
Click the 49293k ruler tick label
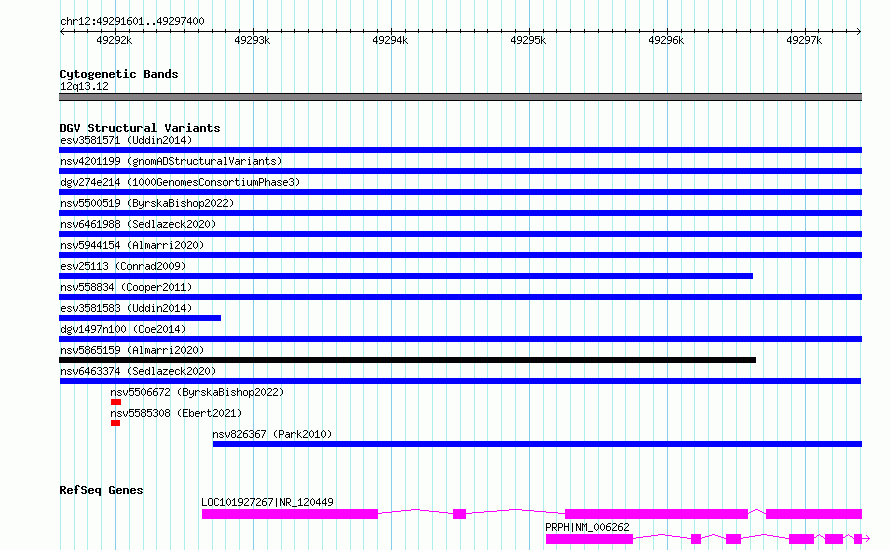click(x=252, y=40)
